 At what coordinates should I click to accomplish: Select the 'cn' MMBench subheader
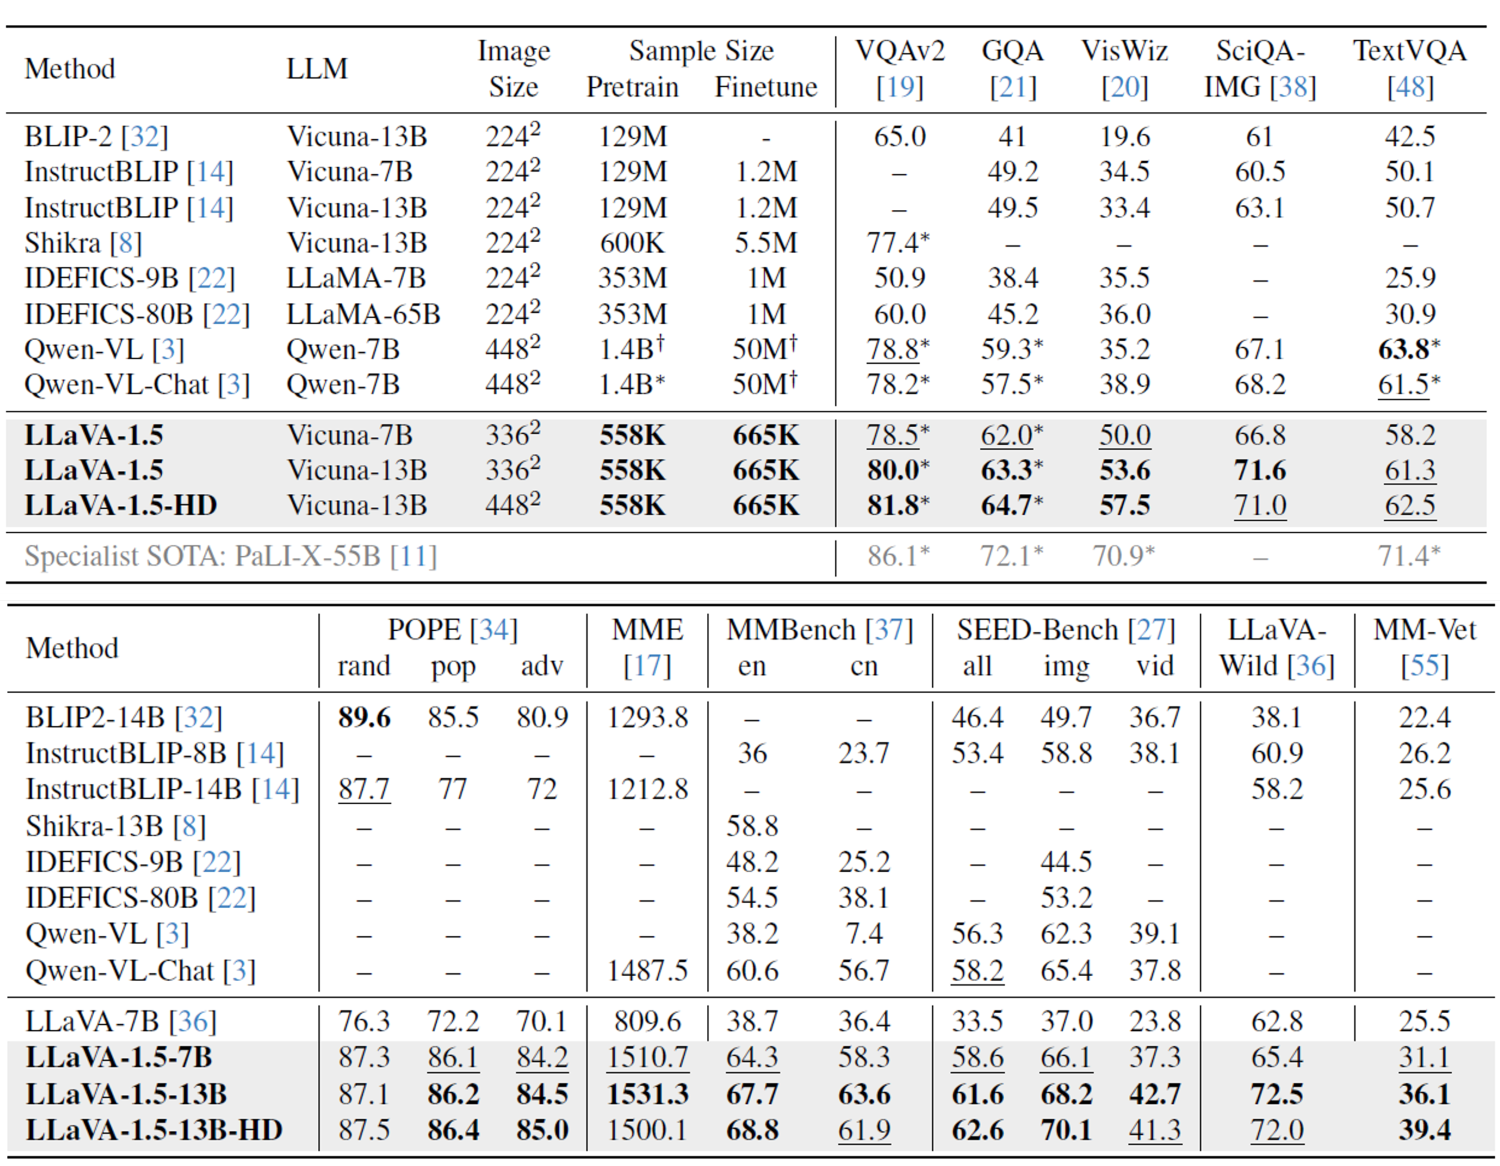[864, 666]
